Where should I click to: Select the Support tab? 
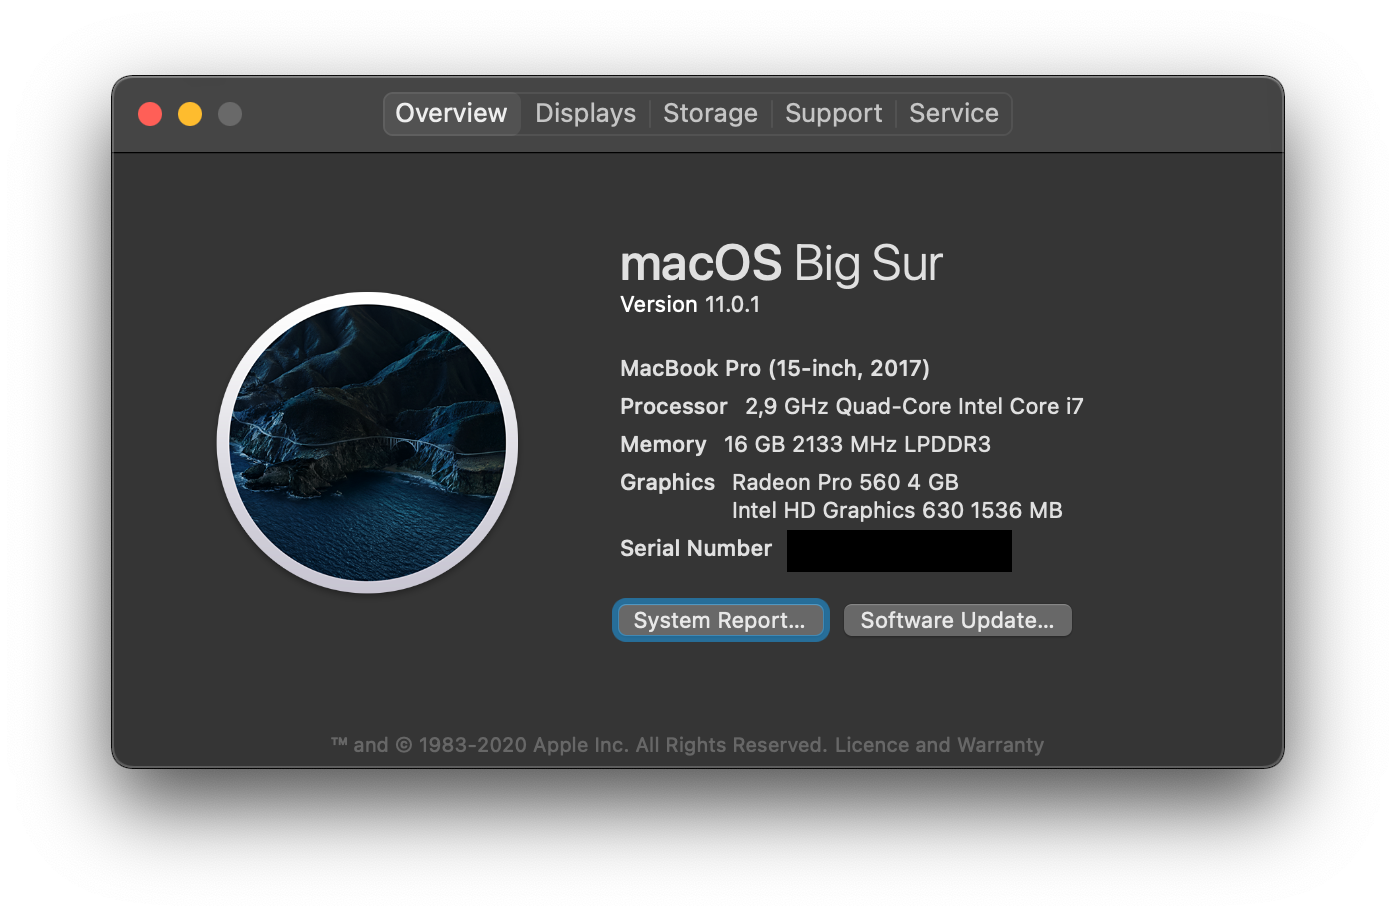(833, 113)
